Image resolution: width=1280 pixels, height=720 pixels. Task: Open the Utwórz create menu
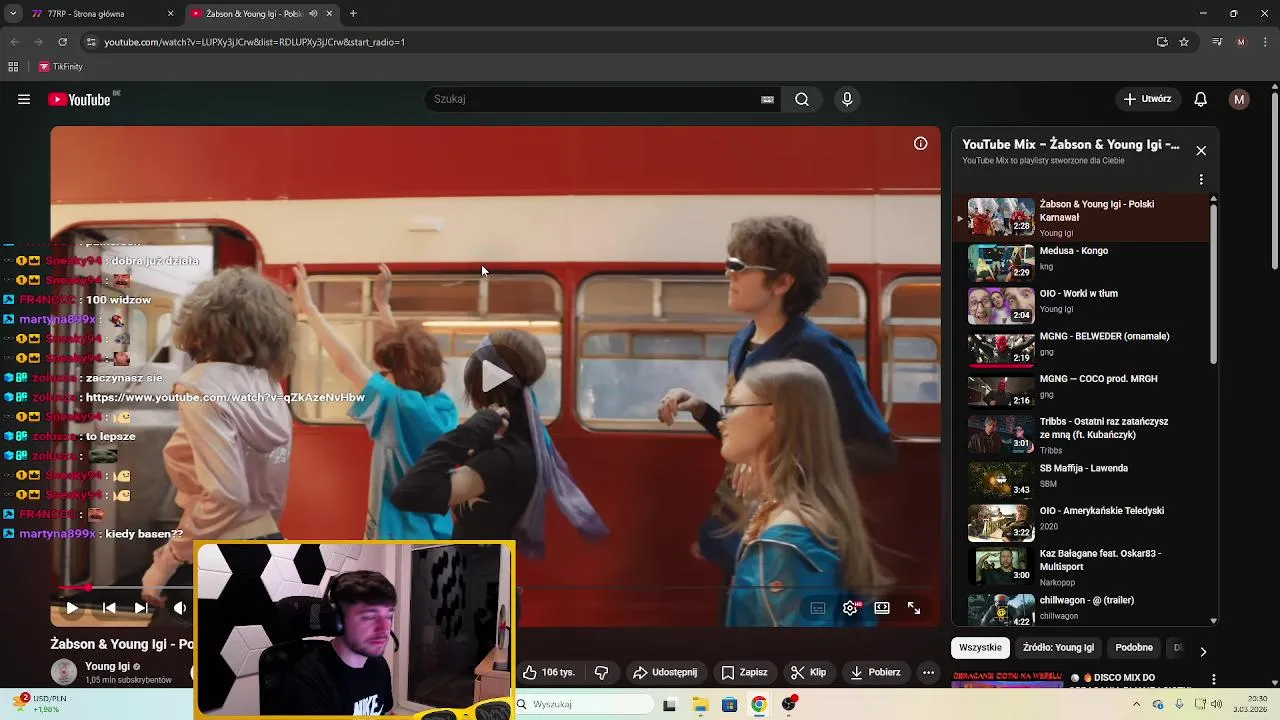tap(1147, 99)
